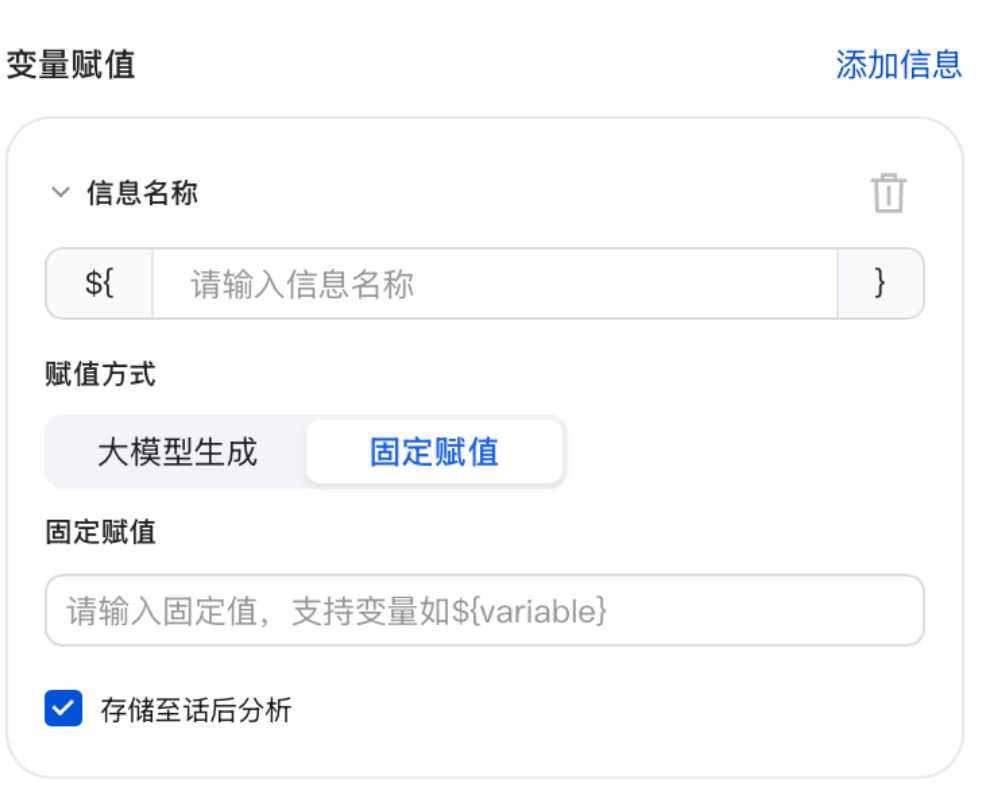Viewport: 982px width, 794px height.
Task: Switch assignment from fixed to 大模型生成
Action: click(x=177, y=451)
